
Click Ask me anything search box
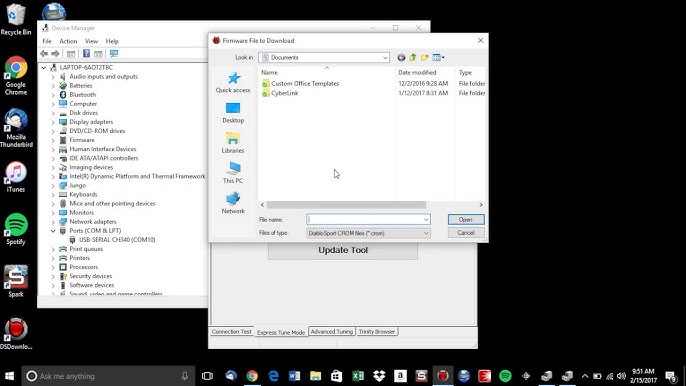108,376
